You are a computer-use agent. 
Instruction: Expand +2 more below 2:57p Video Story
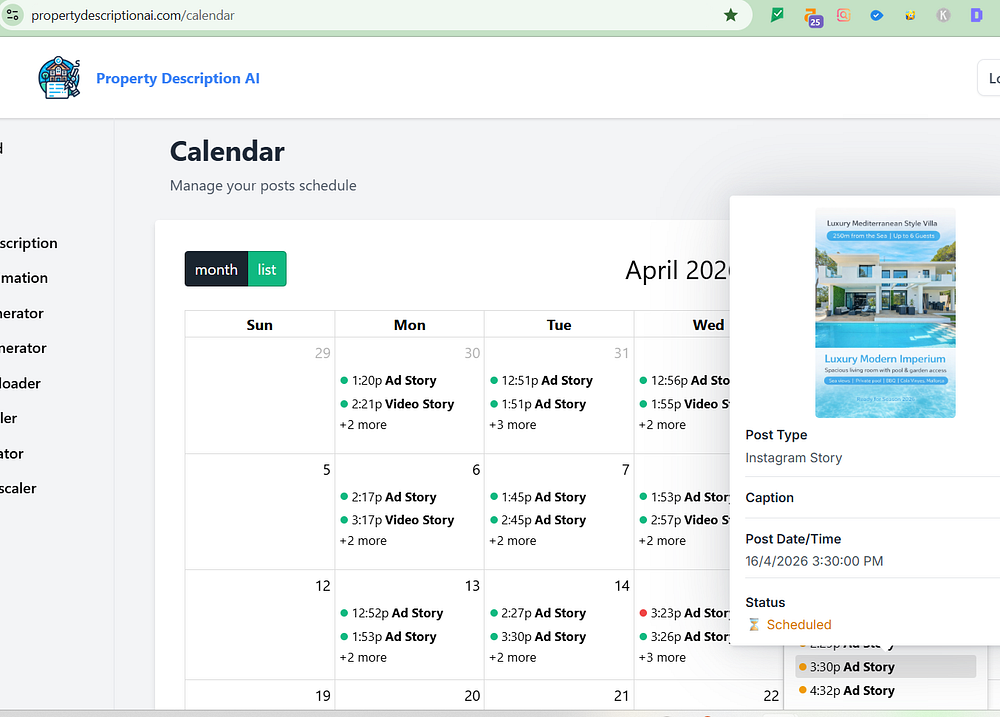662,541
